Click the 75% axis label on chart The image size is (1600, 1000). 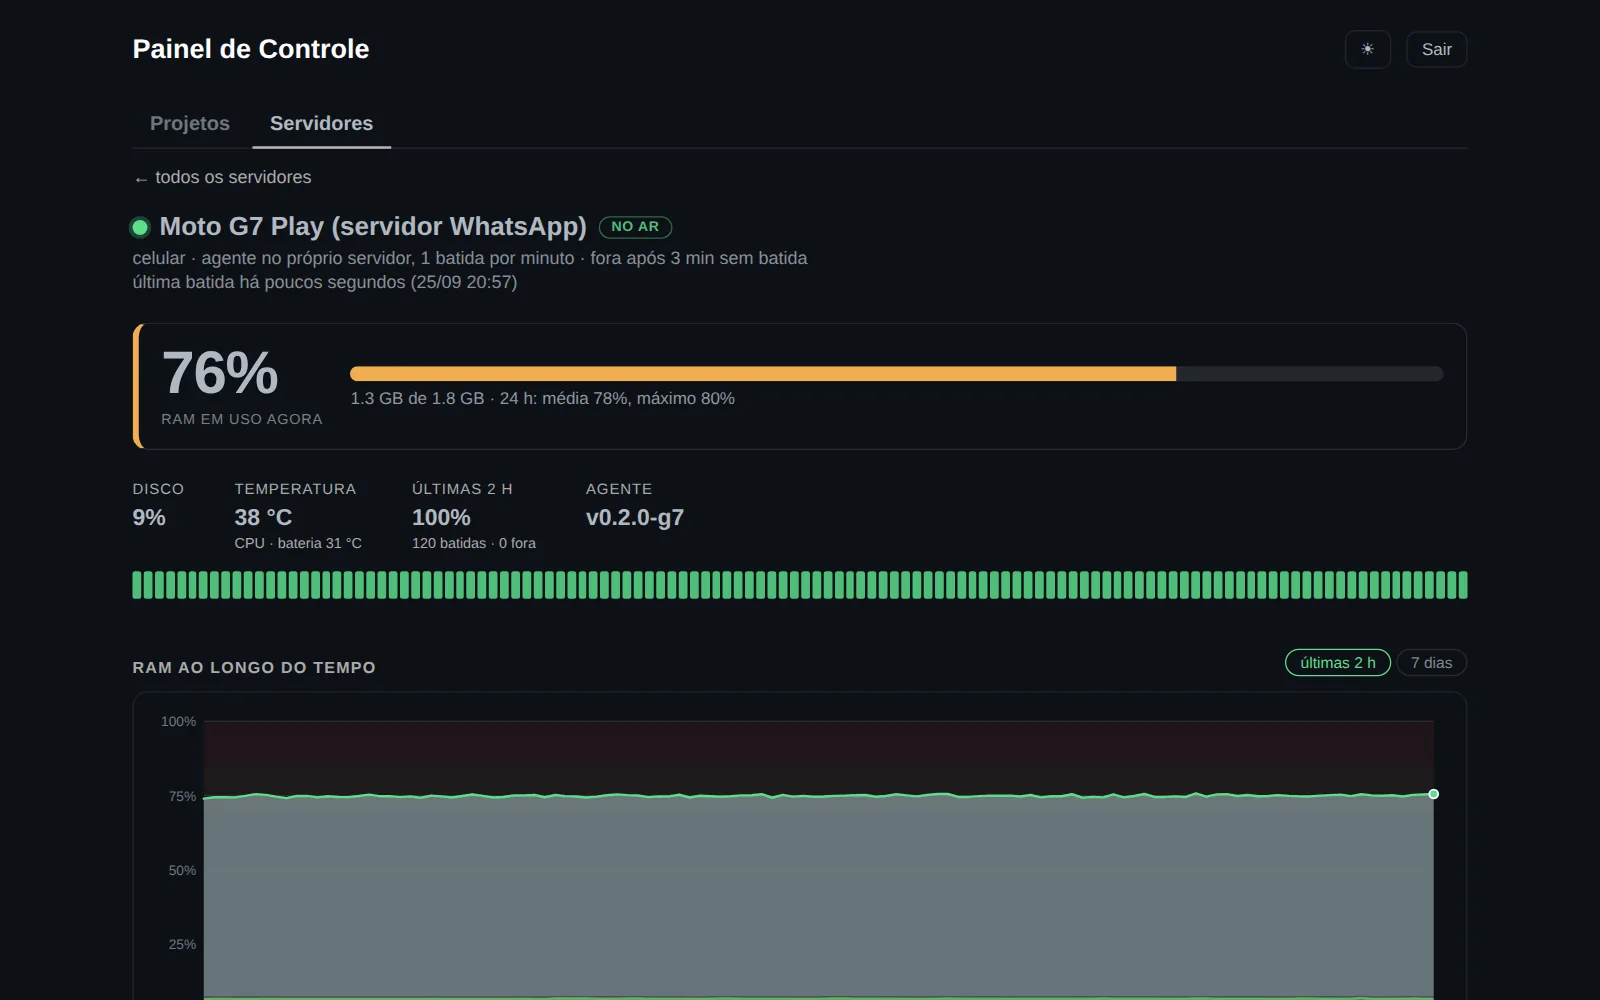(182, 796)
